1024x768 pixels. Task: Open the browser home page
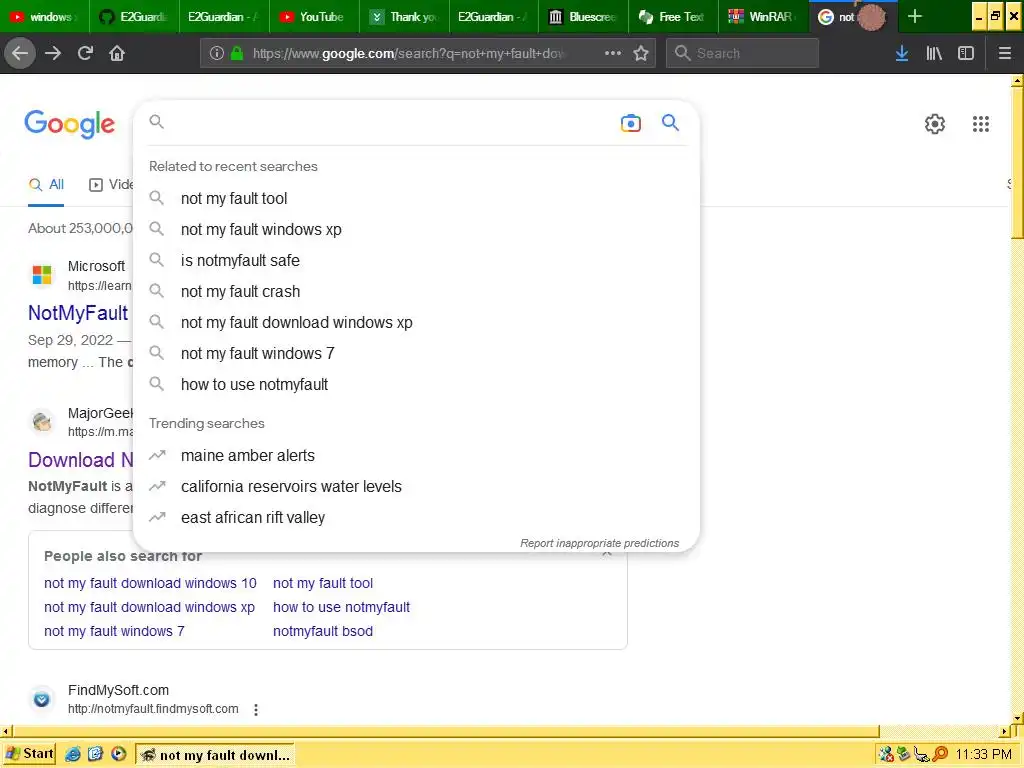(117, 53)
